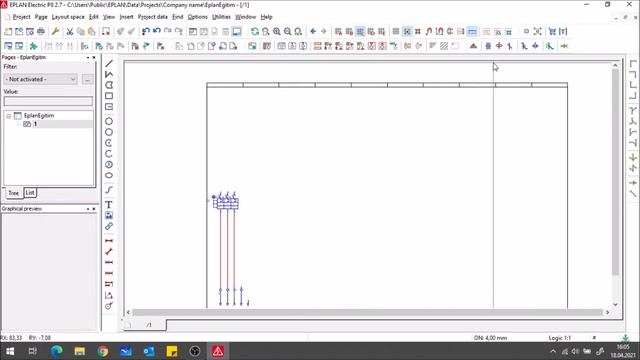The image size is (640, 360).
Task: Select the first Circle drawing tool
Action: 109,121
